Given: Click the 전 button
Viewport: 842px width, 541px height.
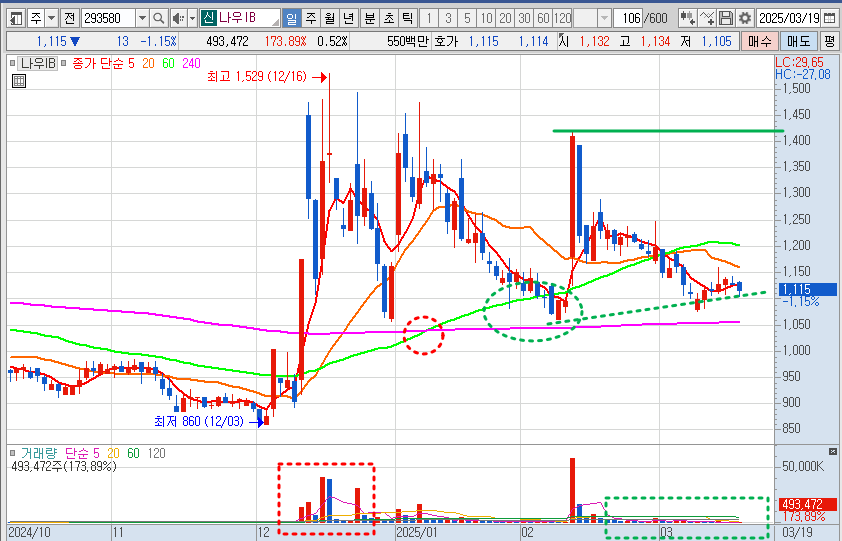Looking at the screenshot, I should point(69,18).
